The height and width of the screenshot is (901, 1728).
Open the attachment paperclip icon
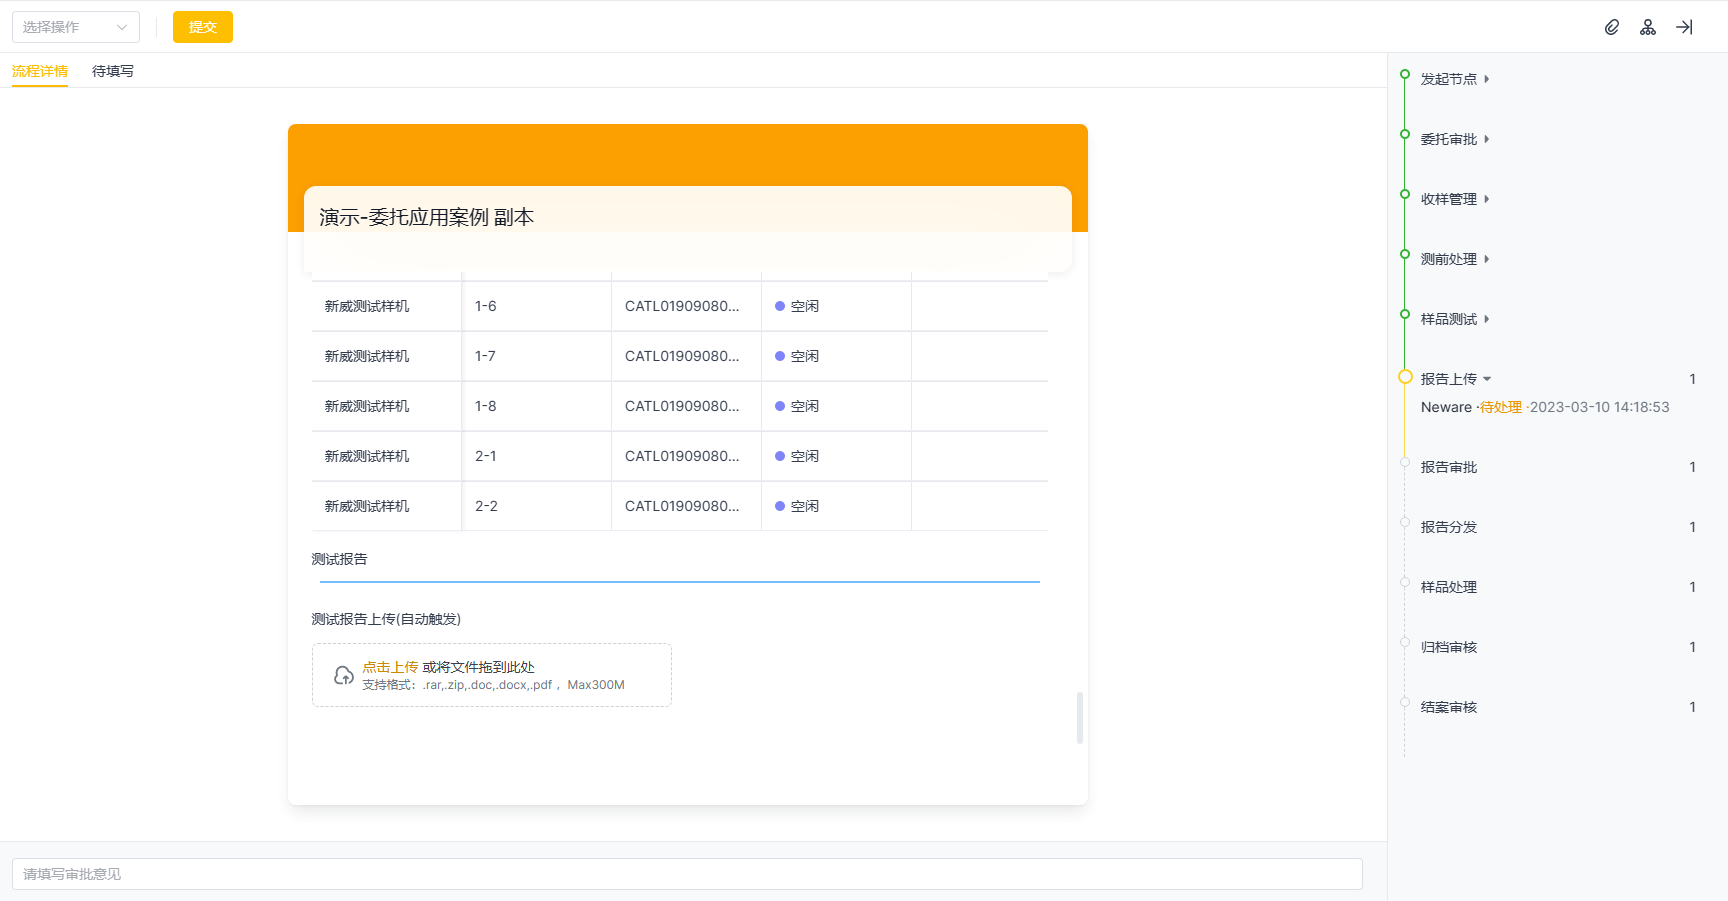tap(1612, 27)
